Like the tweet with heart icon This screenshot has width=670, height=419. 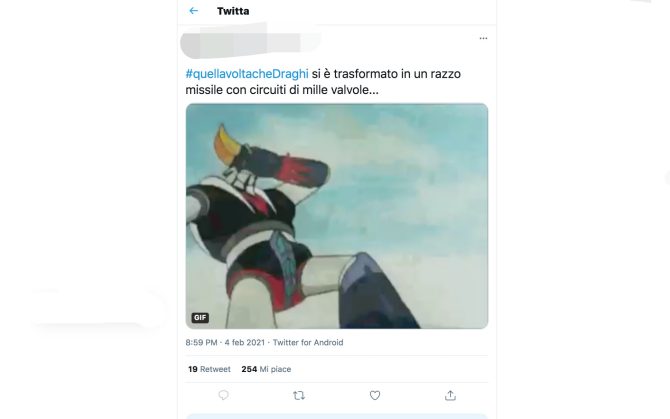(375, 396)
